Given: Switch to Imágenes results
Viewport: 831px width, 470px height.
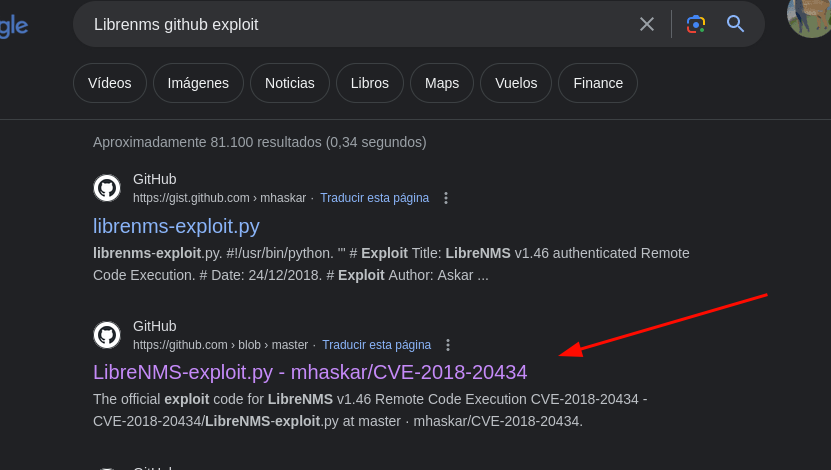Looking at the screenshot, I should pos(198,83).
